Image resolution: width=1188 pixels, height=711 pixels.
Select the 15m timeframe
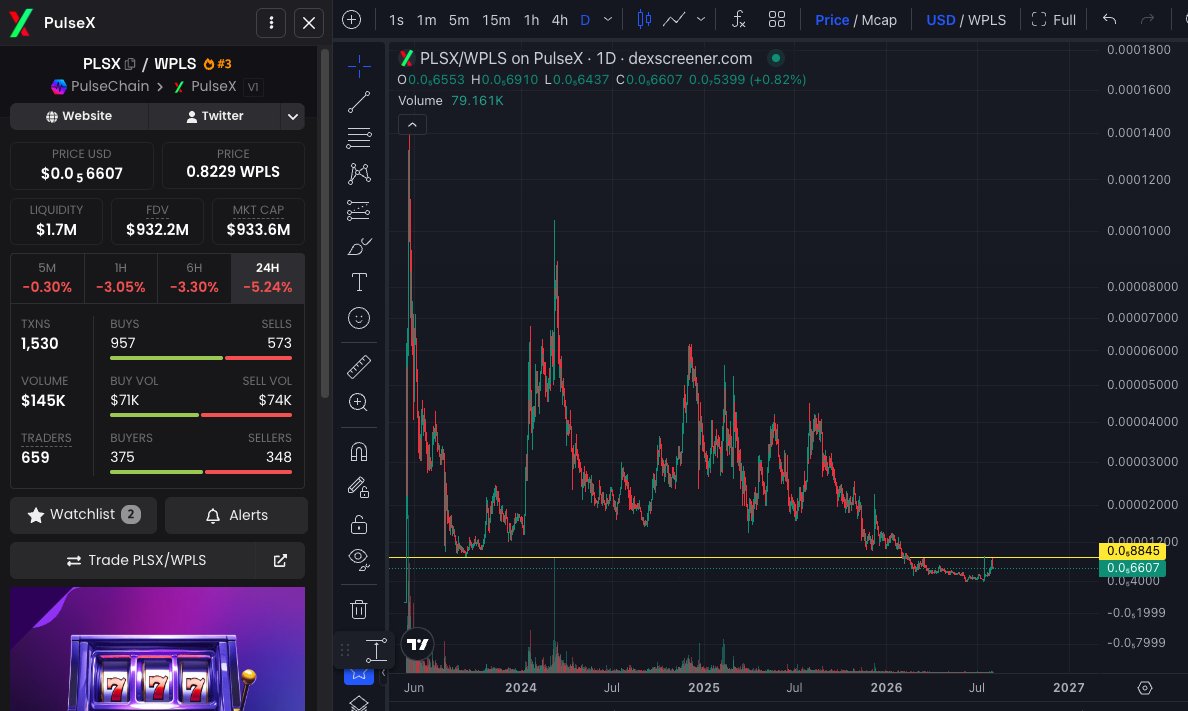[496, 20]
